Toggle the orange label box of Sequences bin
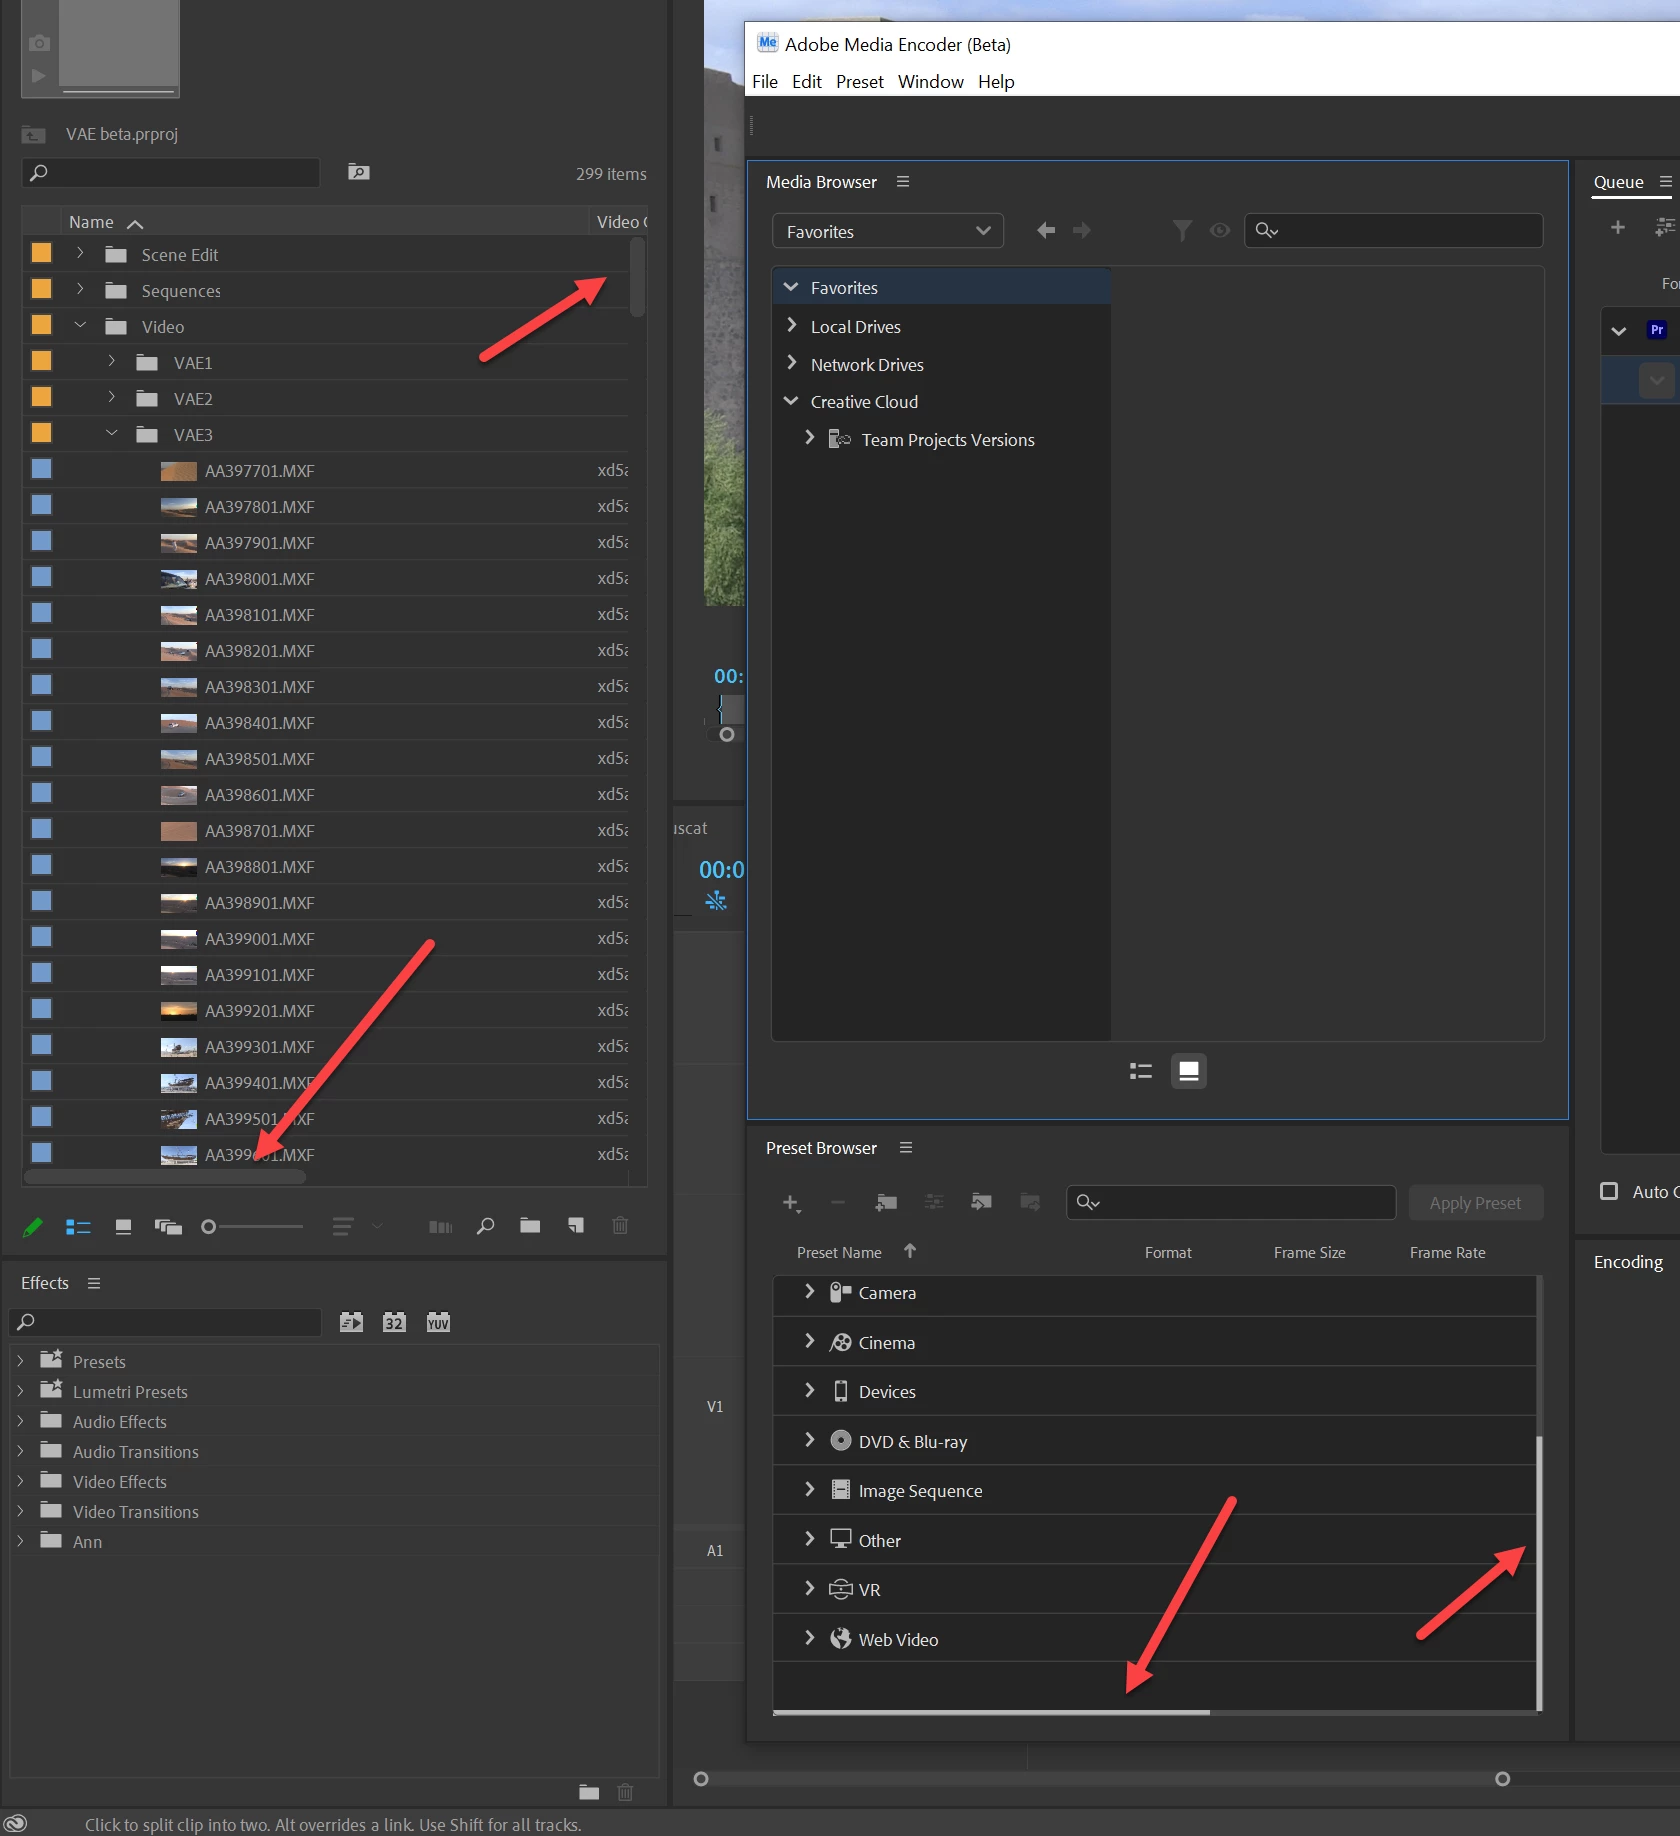The height and width of the screenshot is (1836, 1680). [x=41, y=289]
